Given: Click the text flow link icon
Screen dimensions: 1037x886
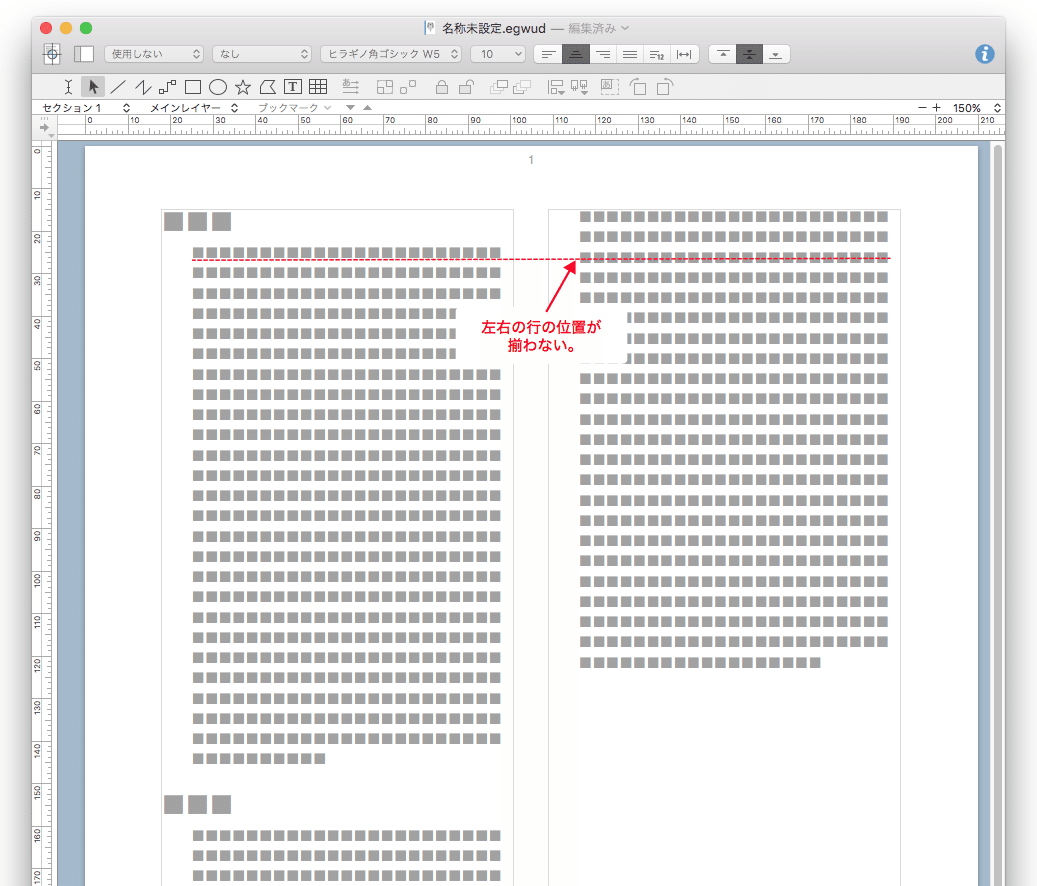Looking at the screenshot, I should [351, 87].
